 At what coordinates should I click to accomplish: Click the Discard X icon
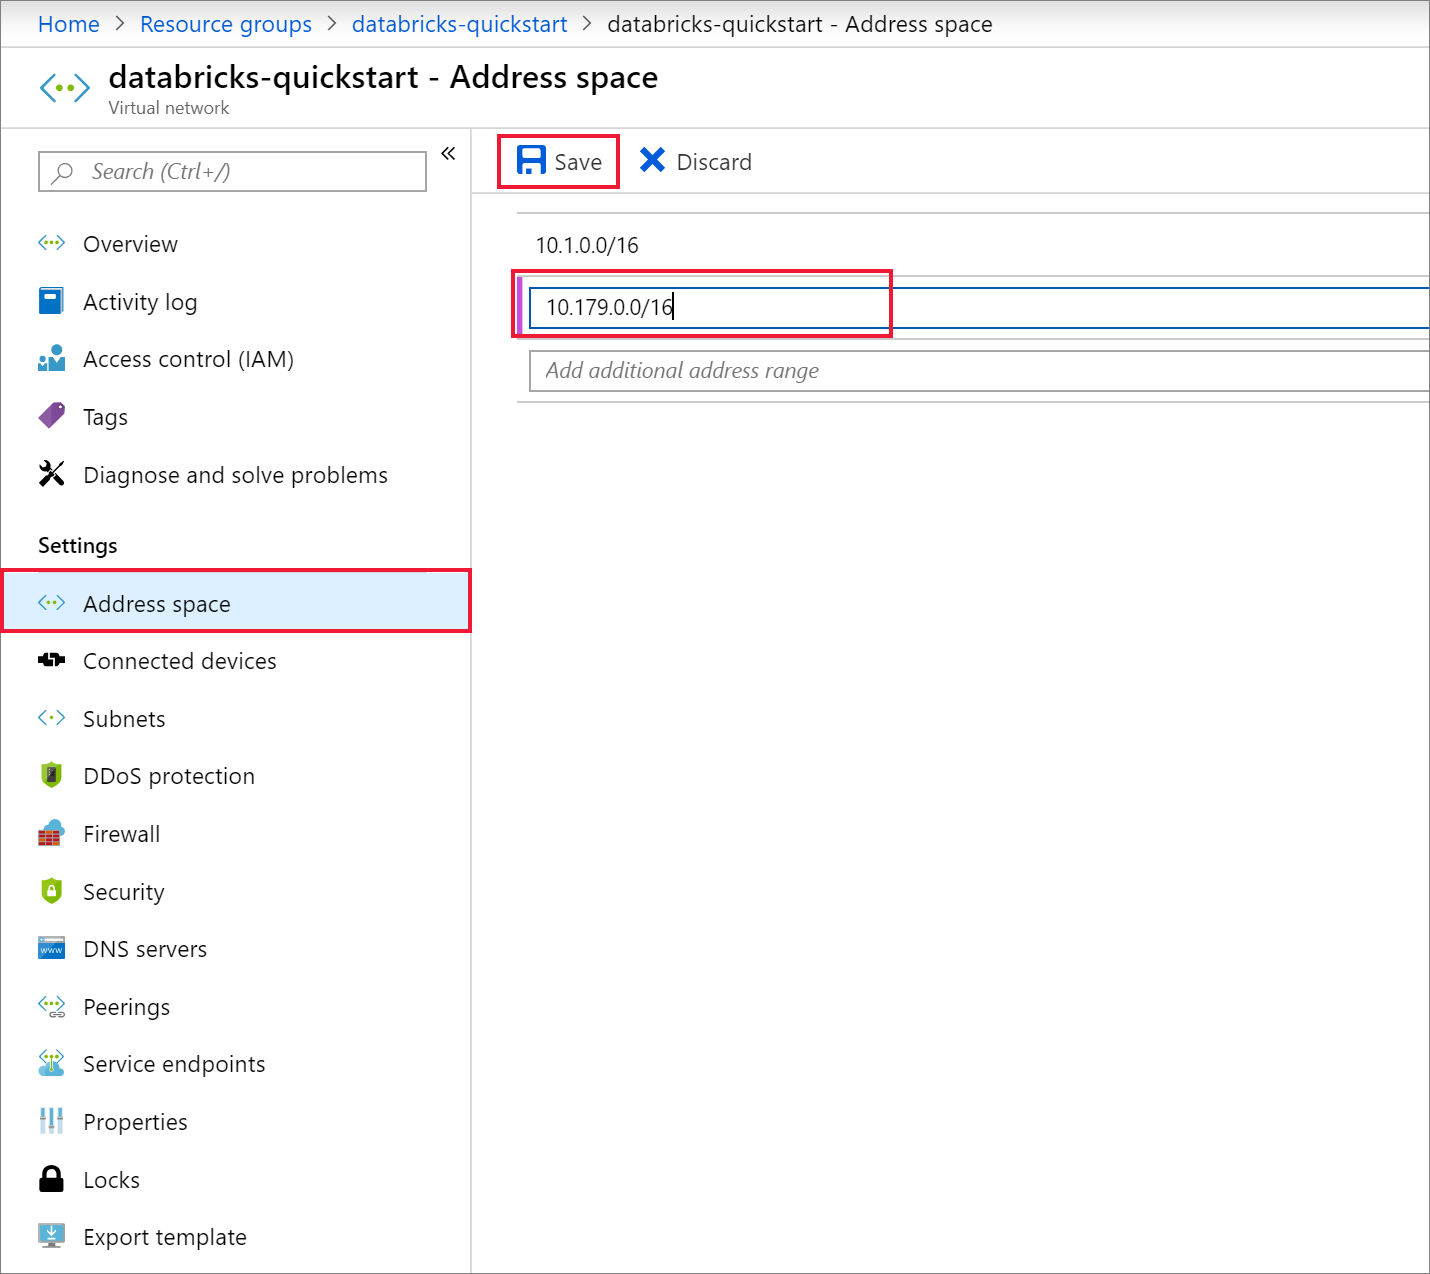(x=653, y=160)
